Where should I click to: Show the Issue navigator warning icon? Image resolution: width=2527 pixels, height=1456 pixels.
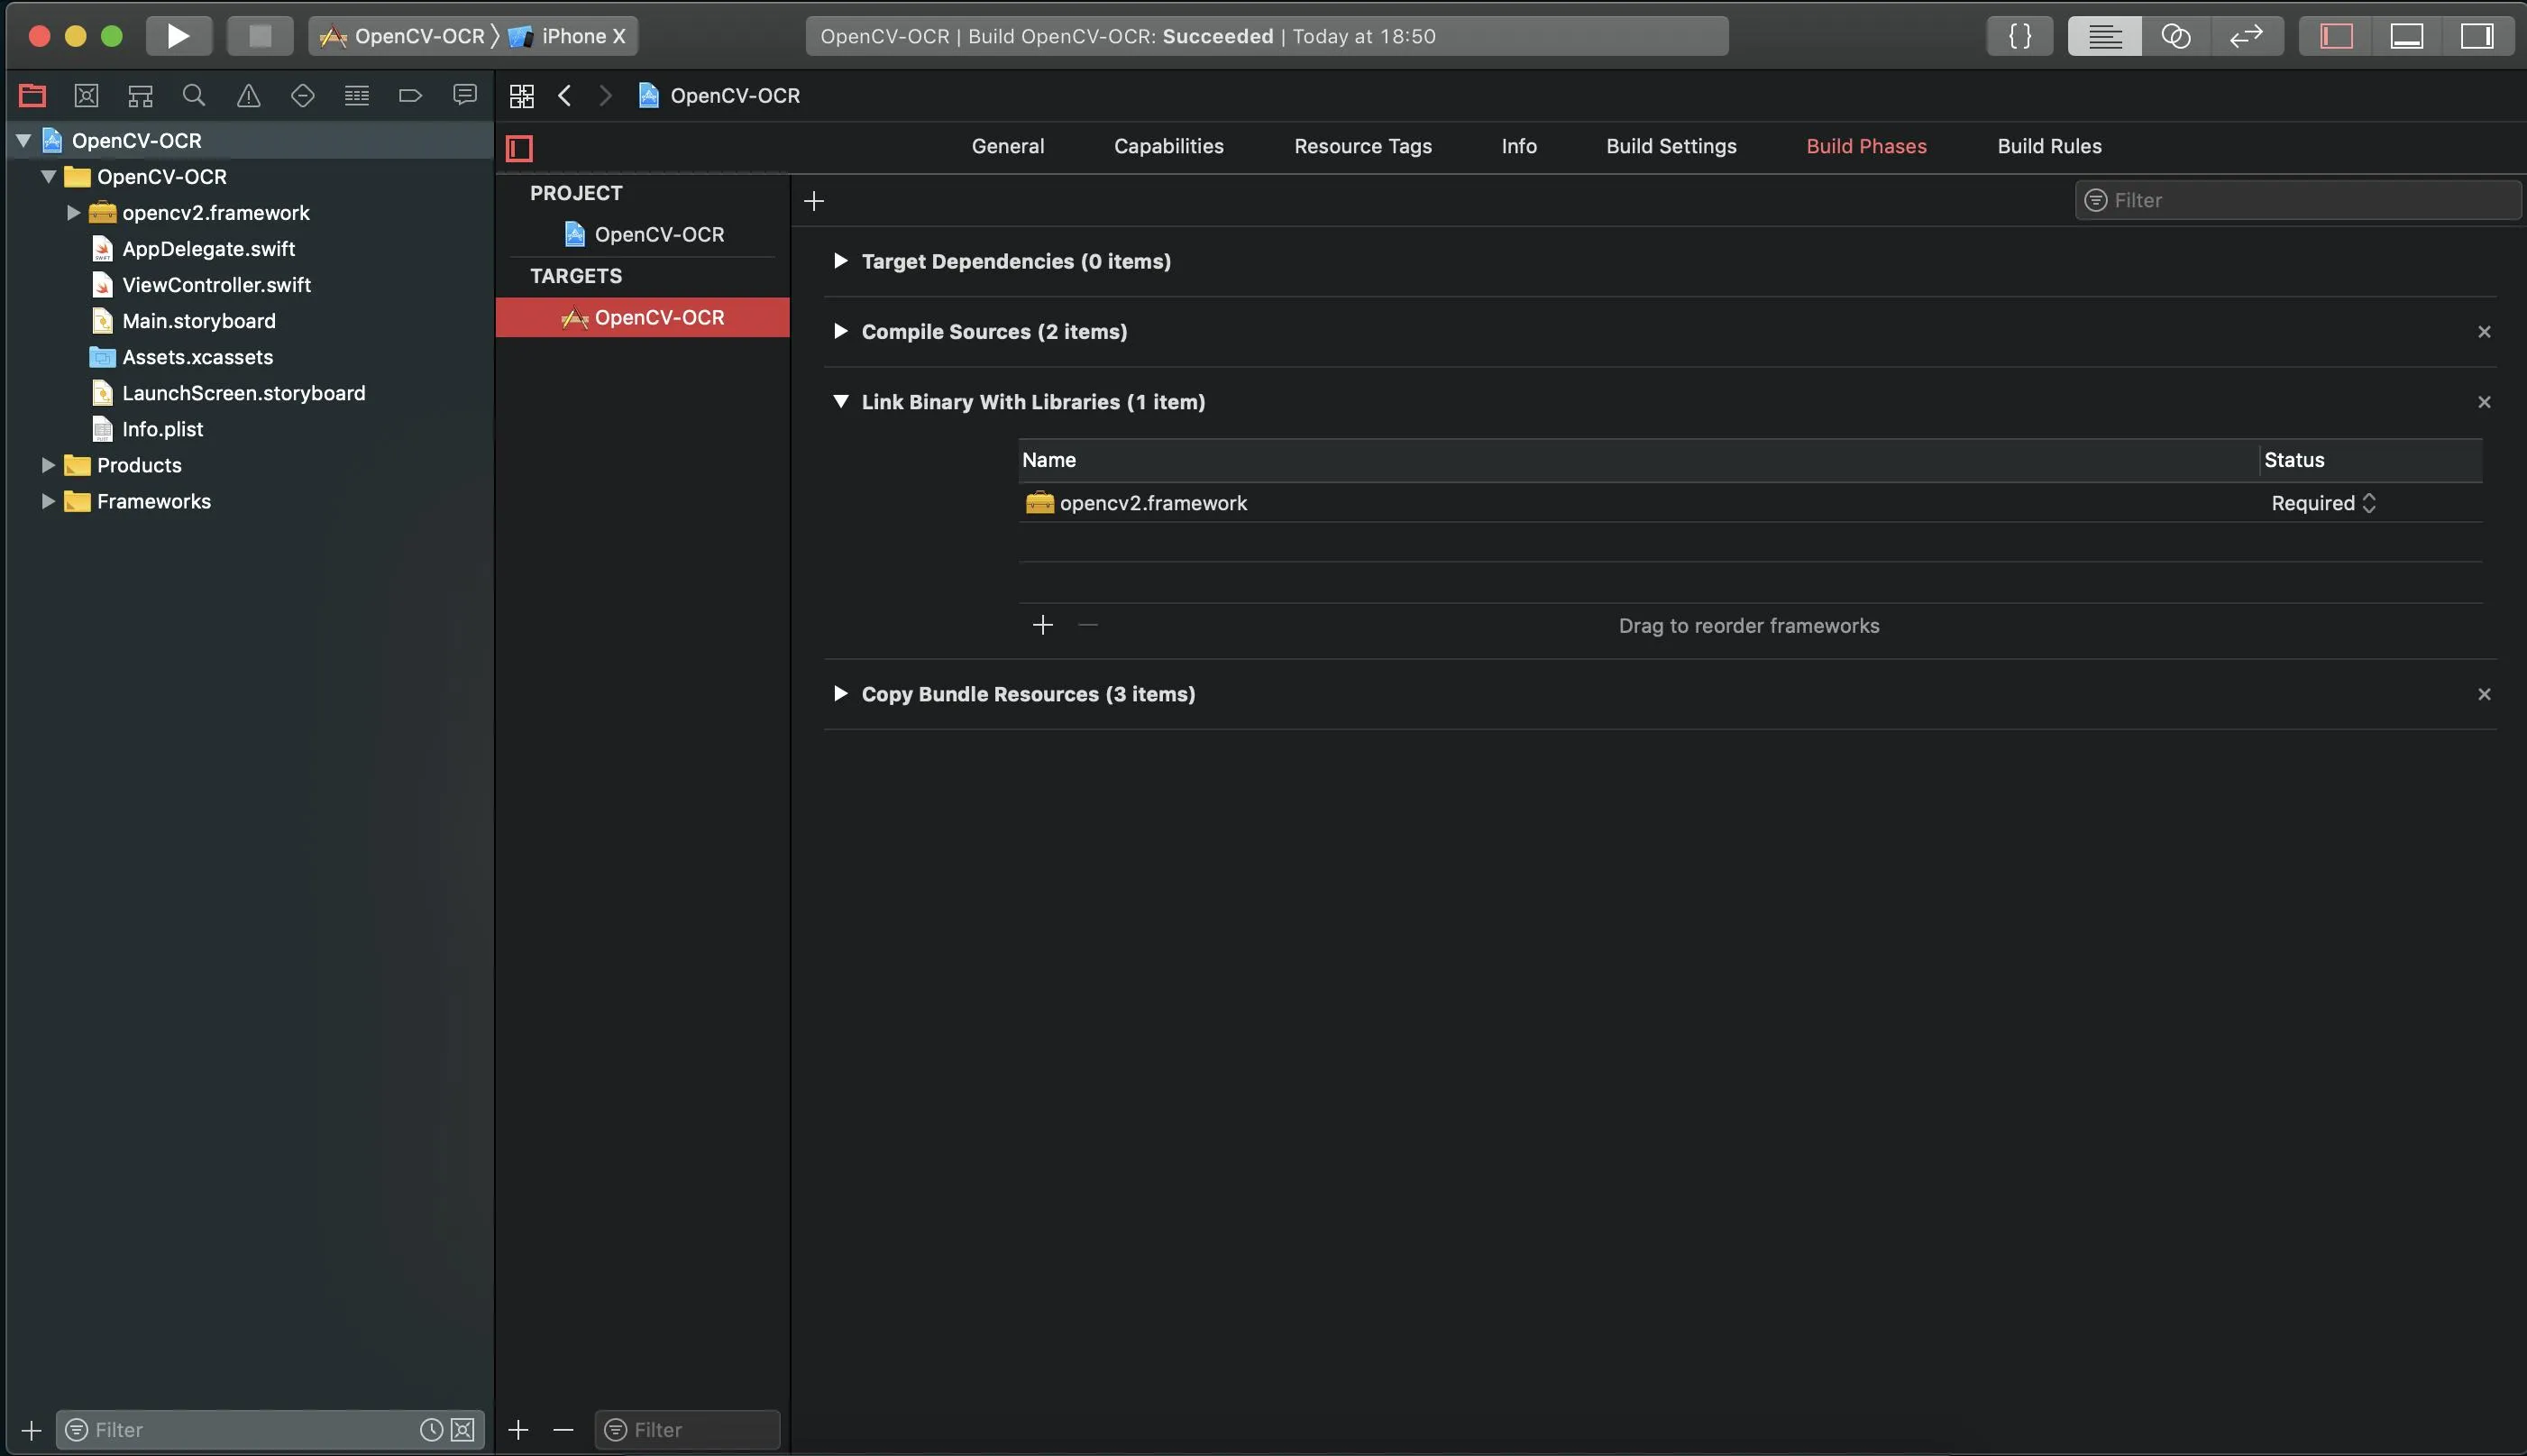pos(248,95)
